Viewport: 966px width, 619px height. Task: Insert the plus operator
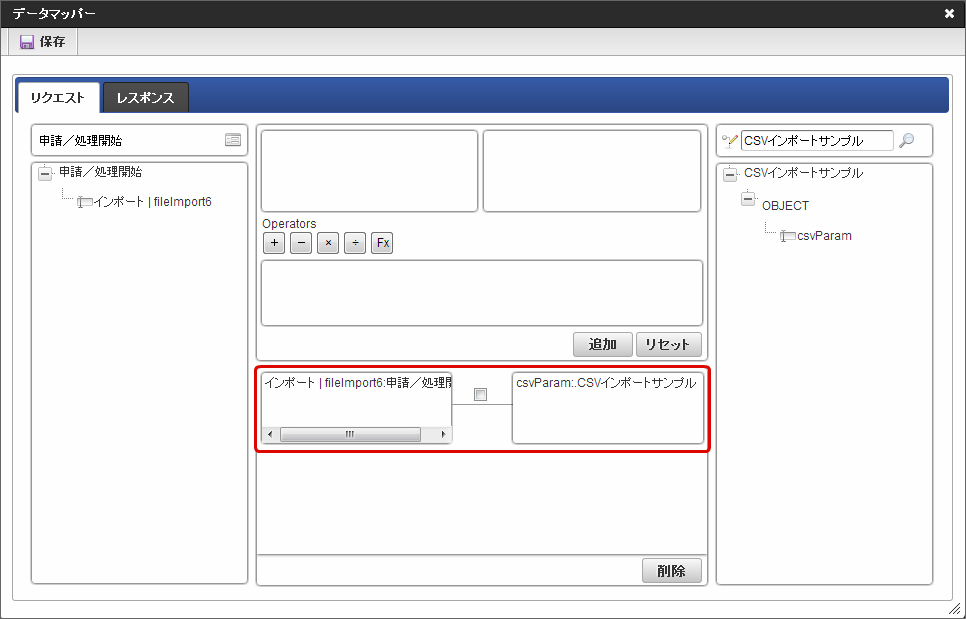click(x=274, y=243)
